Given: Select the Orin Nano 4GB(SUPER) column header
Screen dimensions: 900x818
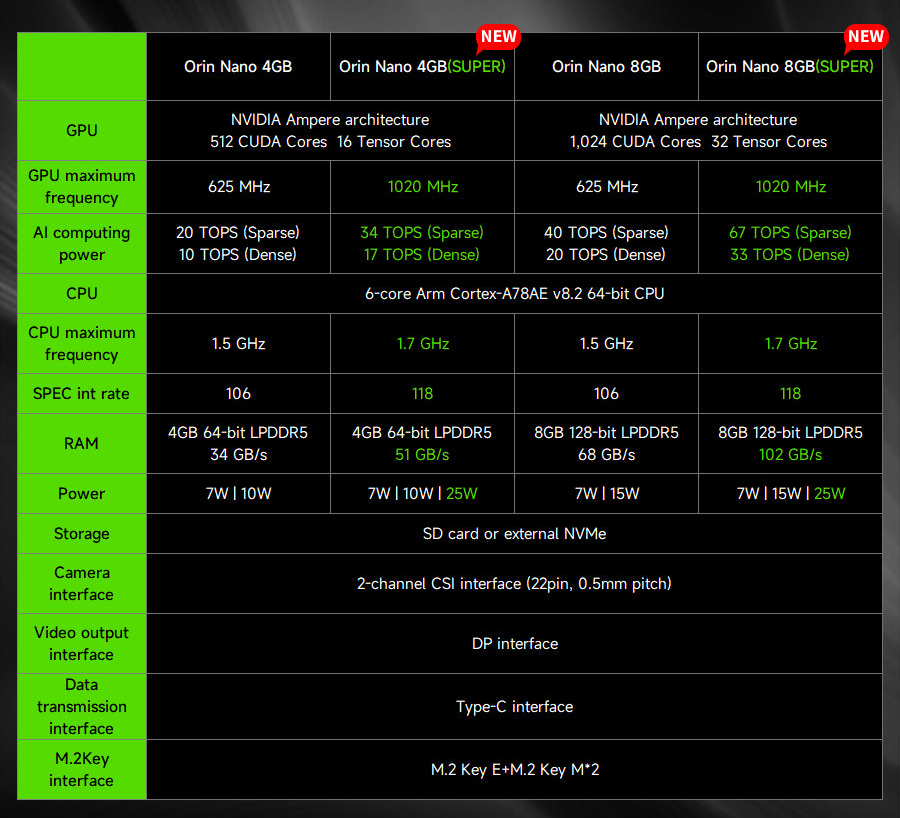Looking at the screenshot, I should (422, 67).
